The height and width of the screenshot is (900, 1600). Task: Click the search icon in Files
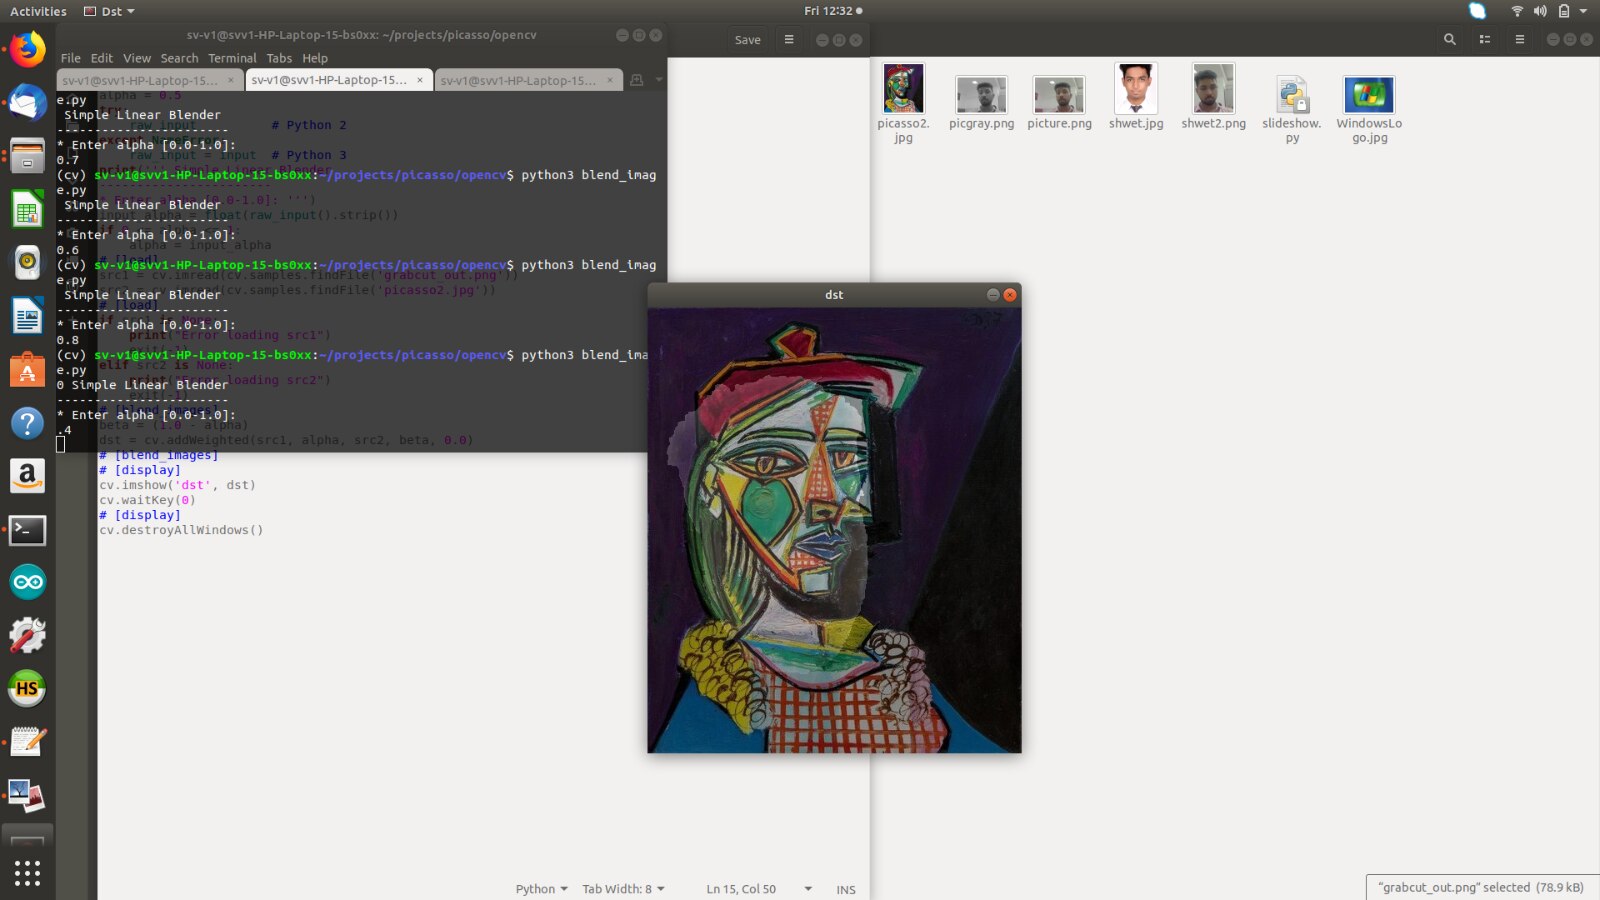pos(1449,40)
